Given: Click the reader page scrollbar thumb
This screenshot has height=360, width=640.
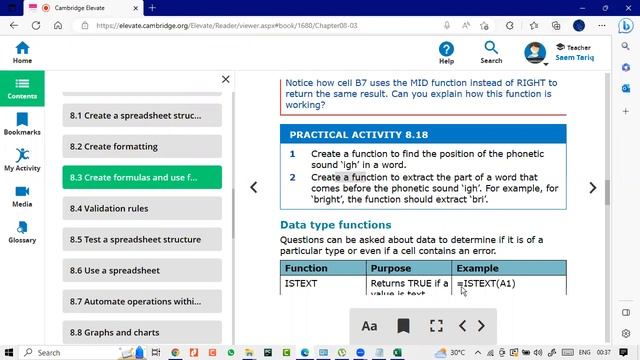Looking at the screenshot, I should click(x=607, y=192).
